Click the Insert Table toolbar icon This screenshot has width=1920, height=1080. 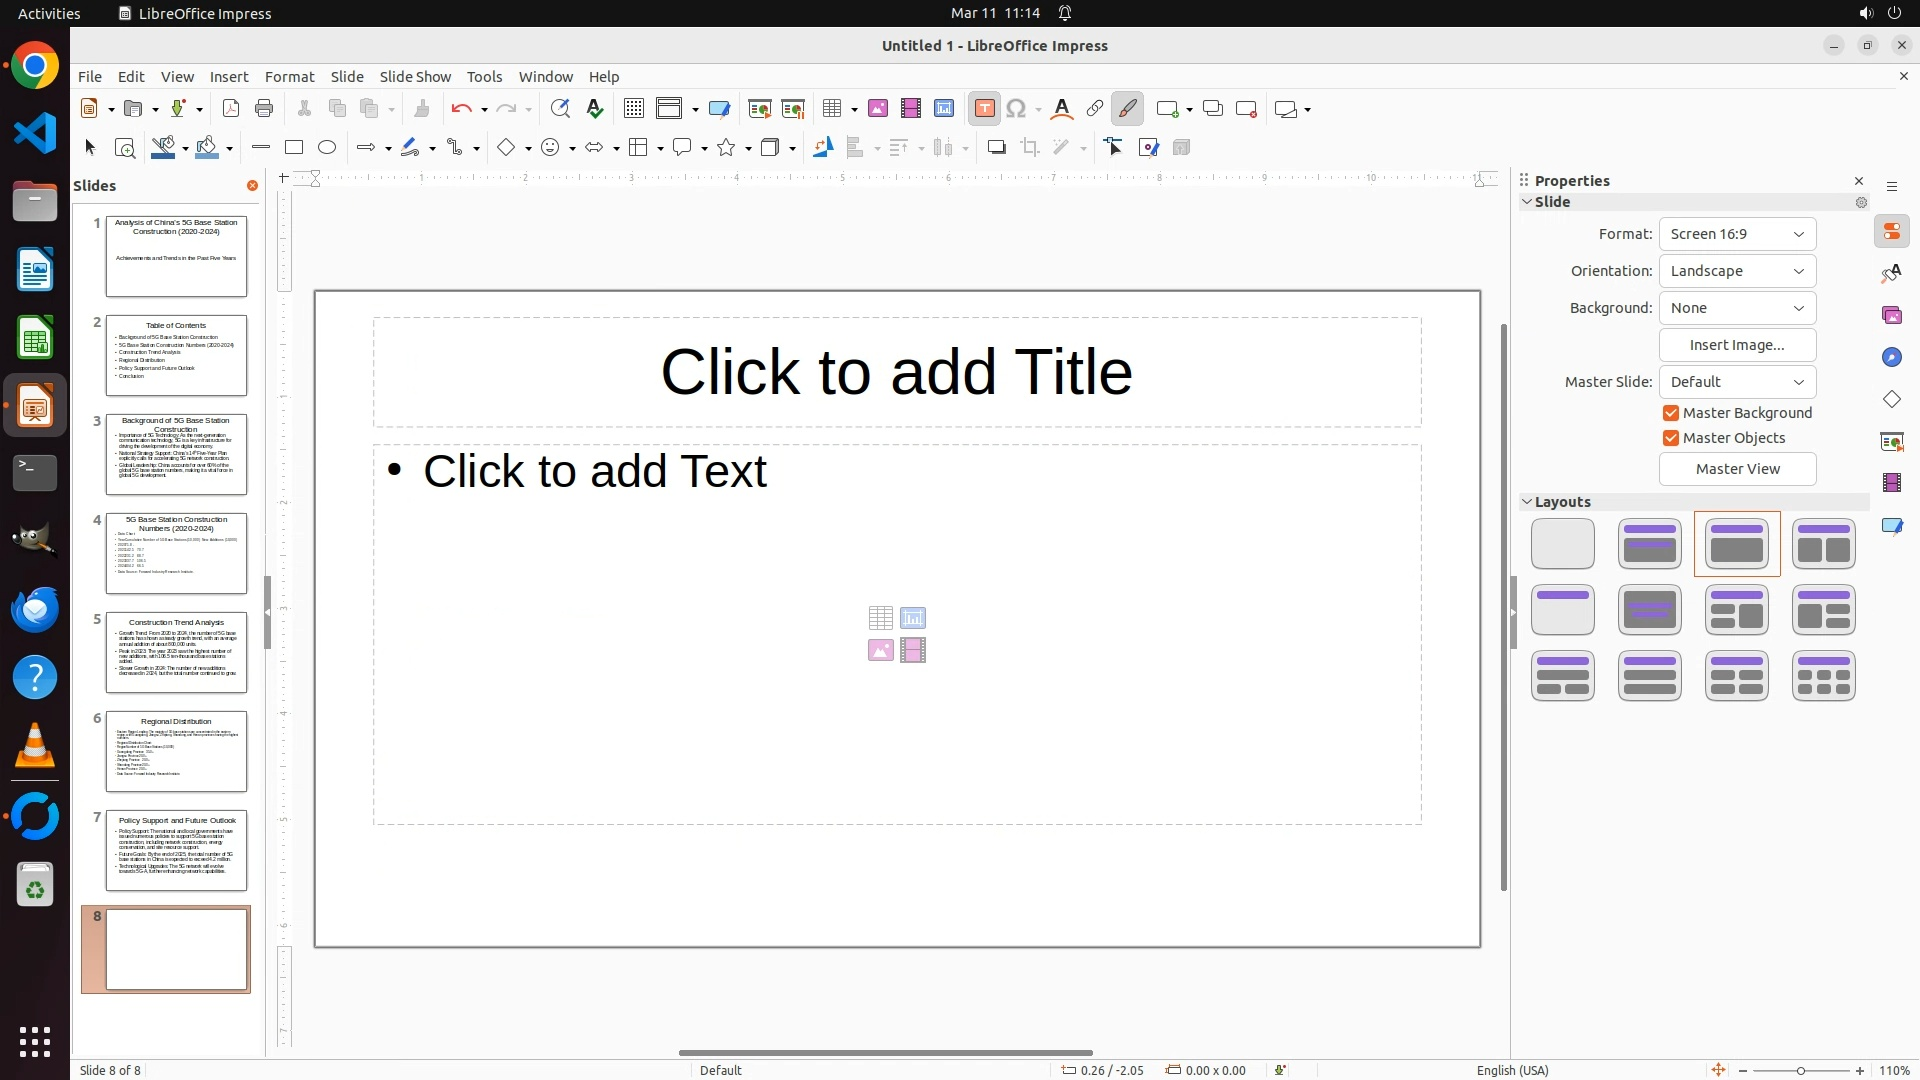click(x=832, y=109)
